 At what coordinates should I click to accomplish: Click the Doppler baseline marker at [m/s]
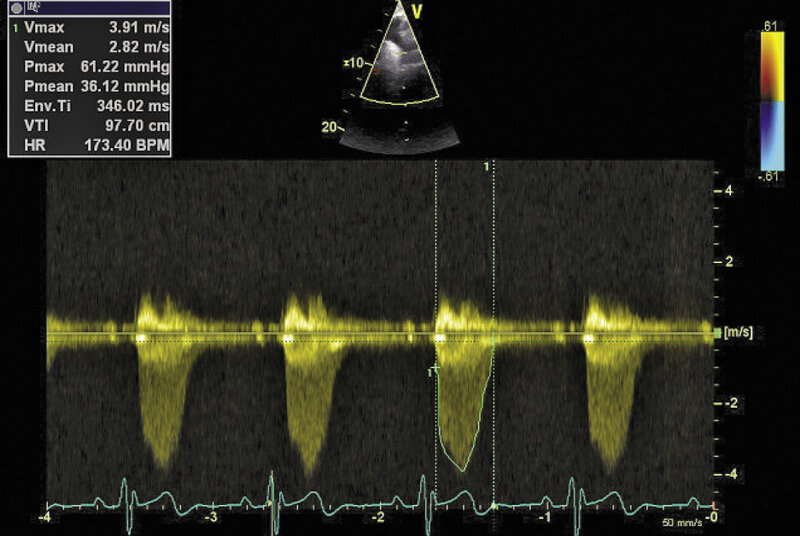[x=718, y=333]
